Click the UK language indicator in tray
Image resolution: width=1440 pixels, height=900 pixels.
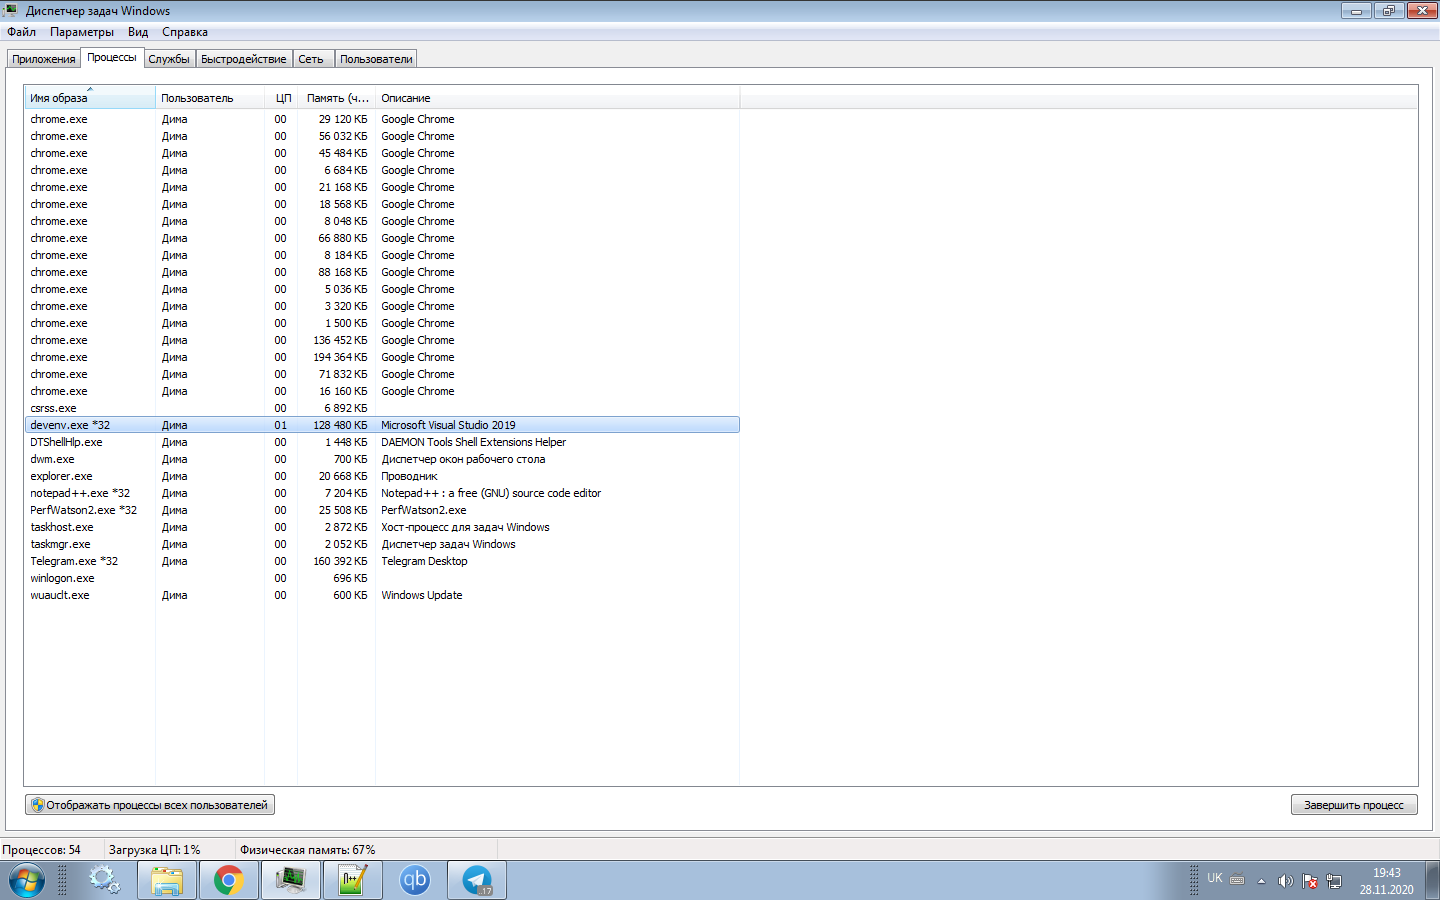1215,879
